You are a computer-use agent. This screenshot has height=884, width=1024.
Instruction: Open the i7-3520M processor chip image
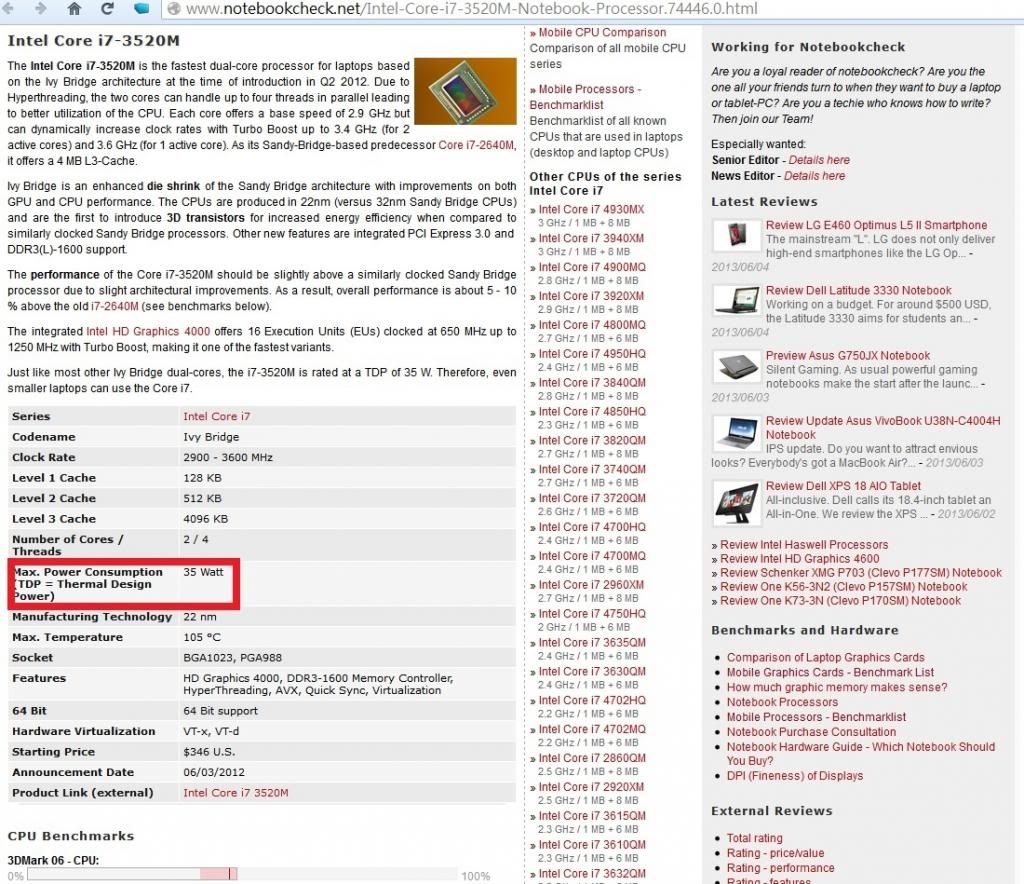pos(465,91)
